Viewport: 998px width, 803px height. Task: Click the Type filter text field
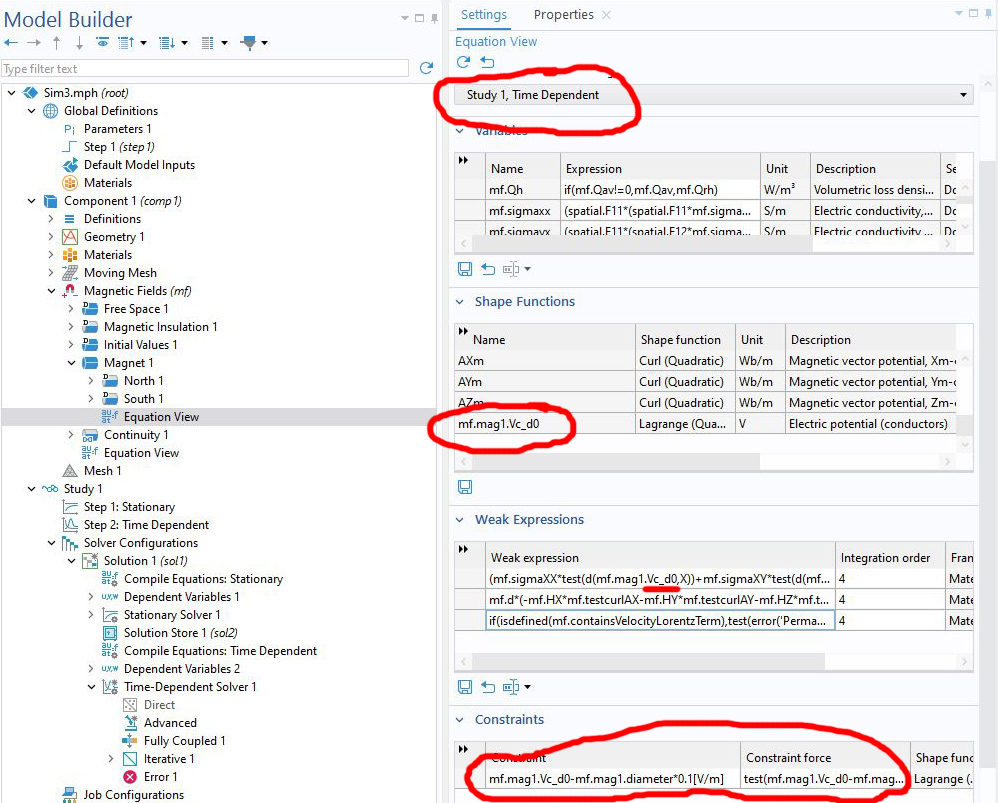coord(205,69)
